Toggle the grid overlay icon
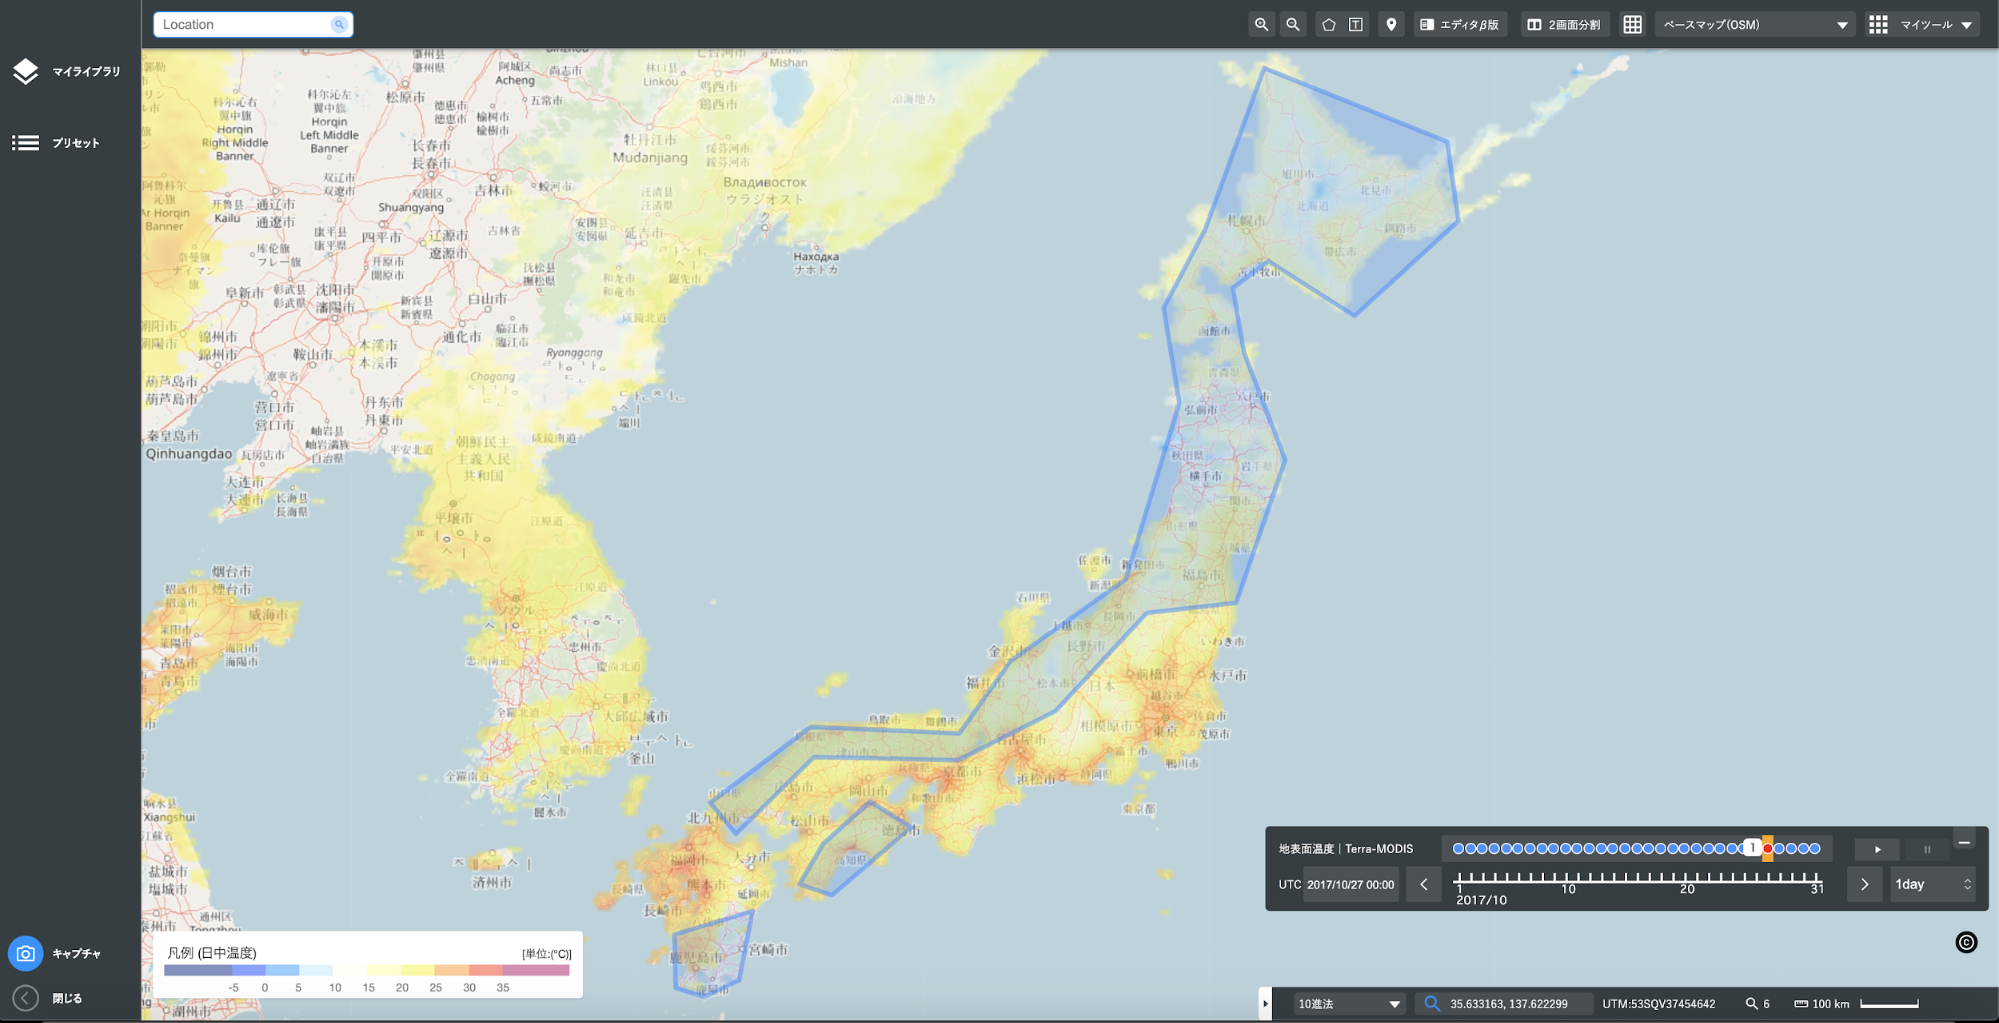Image resolution: width=1999 pixels, height=1023 pixels. [1632, 25]
